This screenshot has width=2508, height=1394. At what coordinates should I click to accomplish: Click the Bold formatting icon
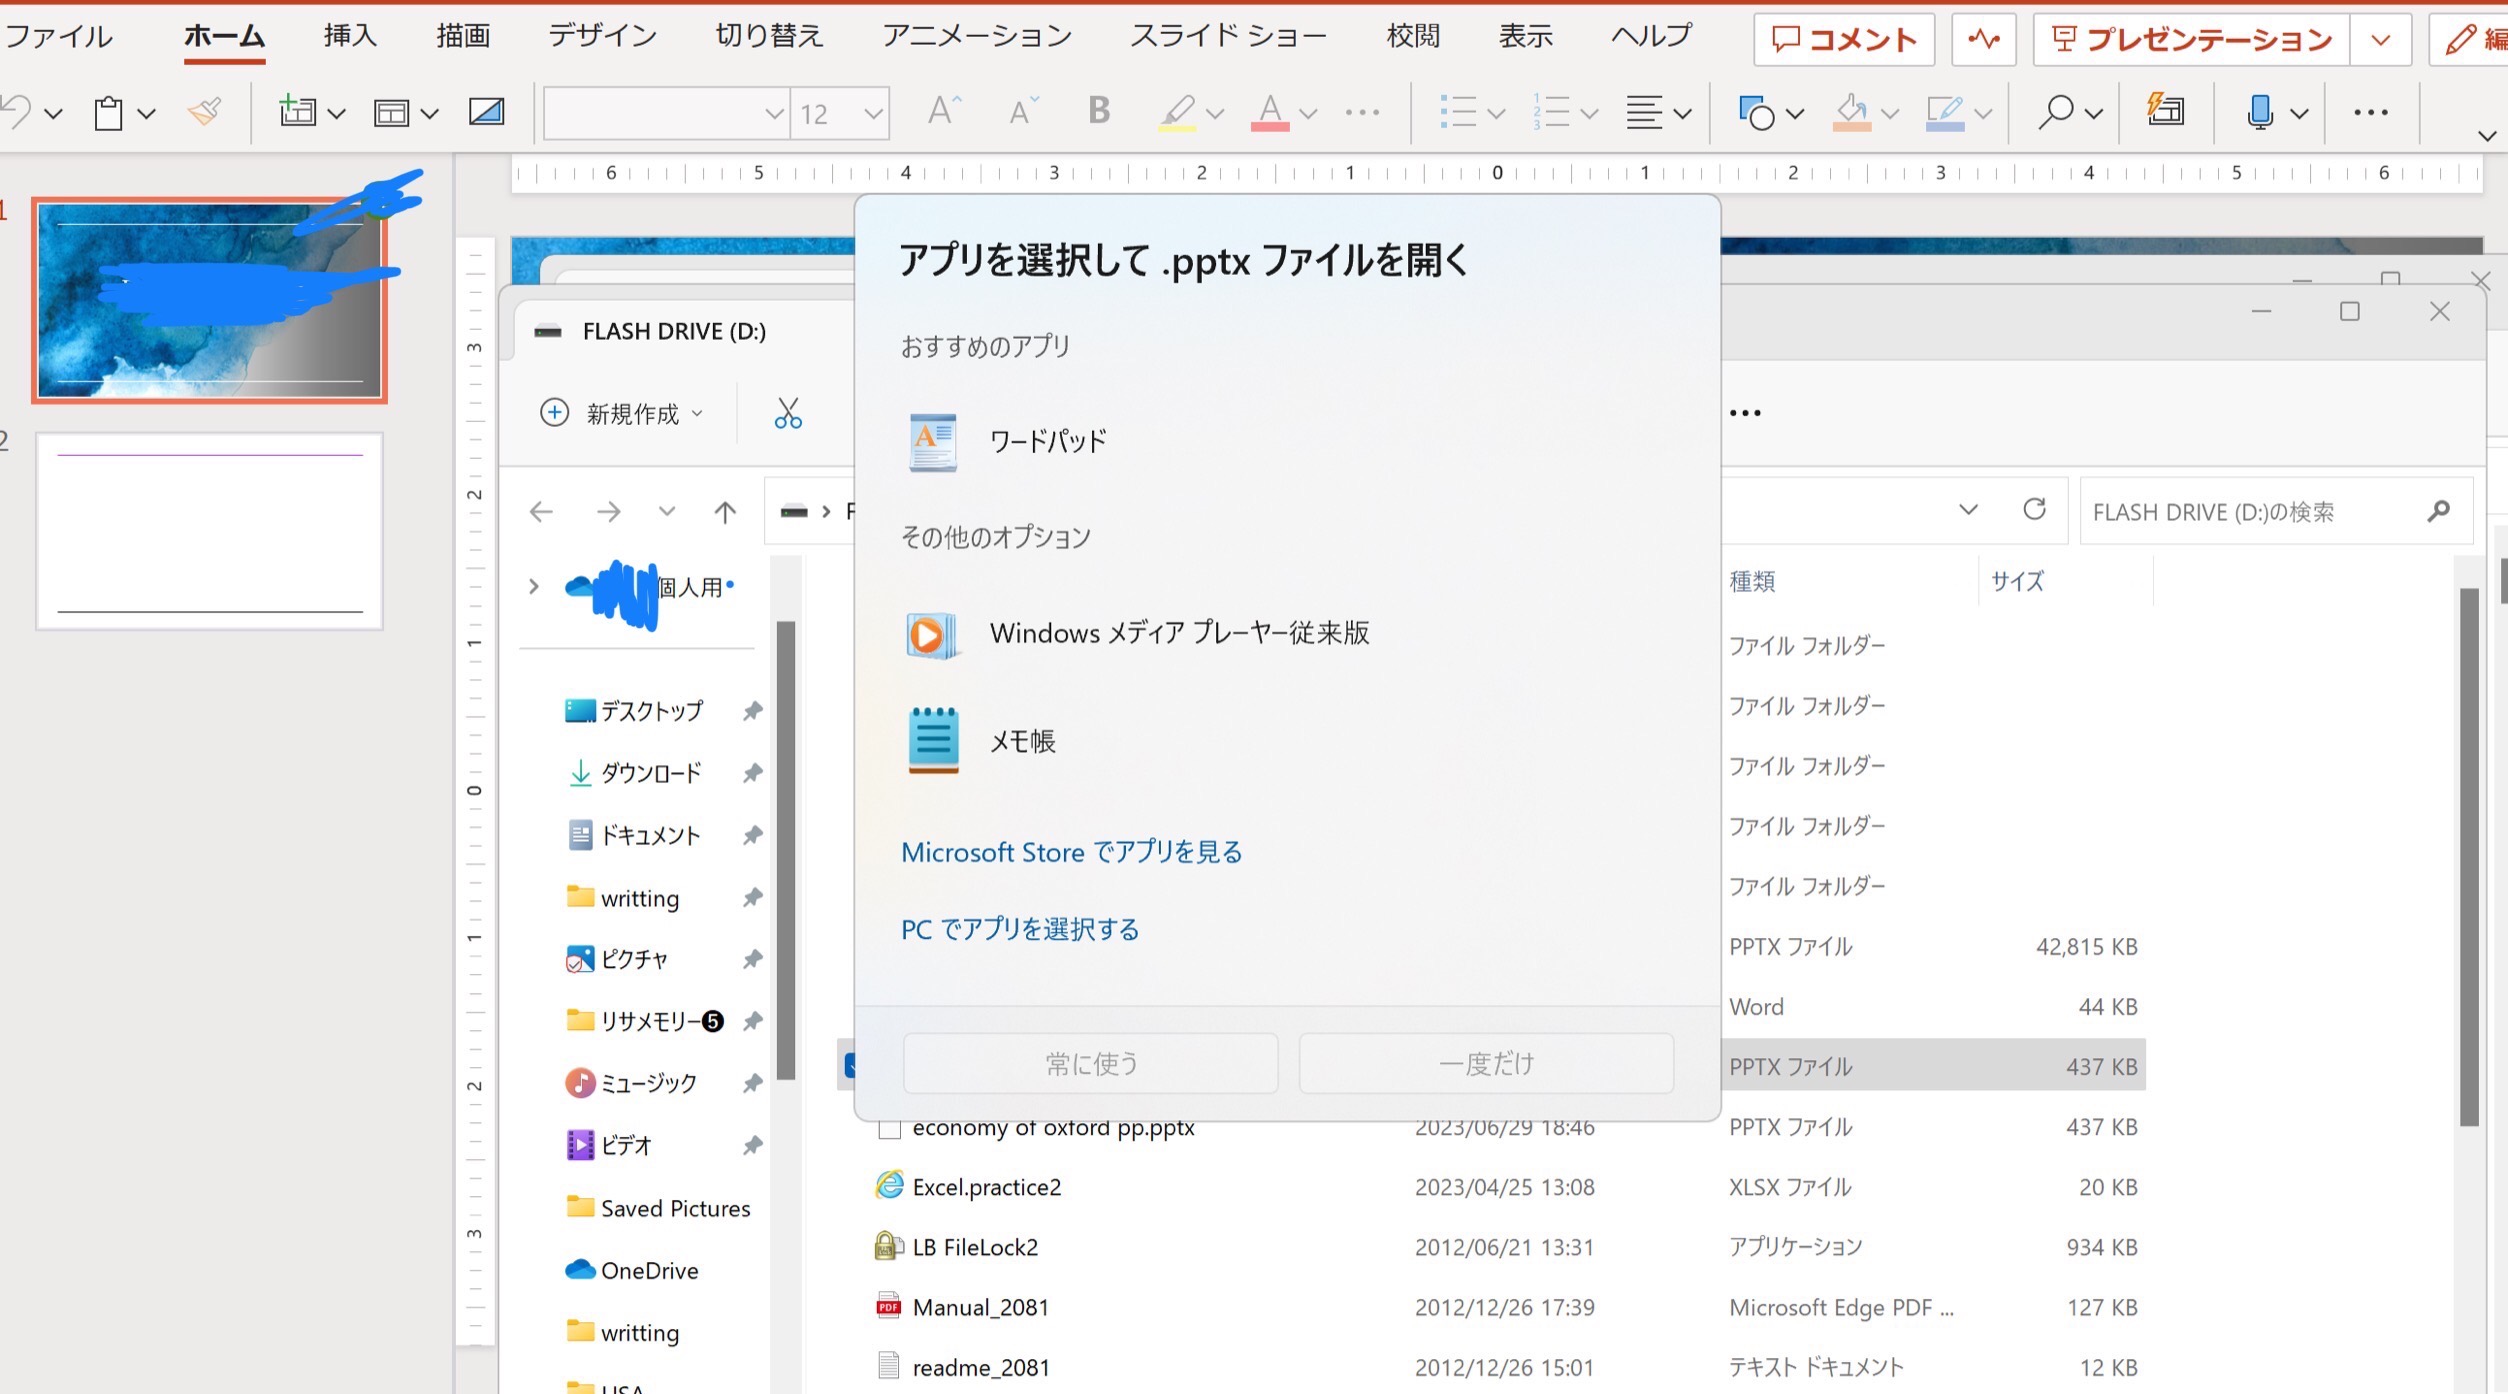[x=1099, y=111]
